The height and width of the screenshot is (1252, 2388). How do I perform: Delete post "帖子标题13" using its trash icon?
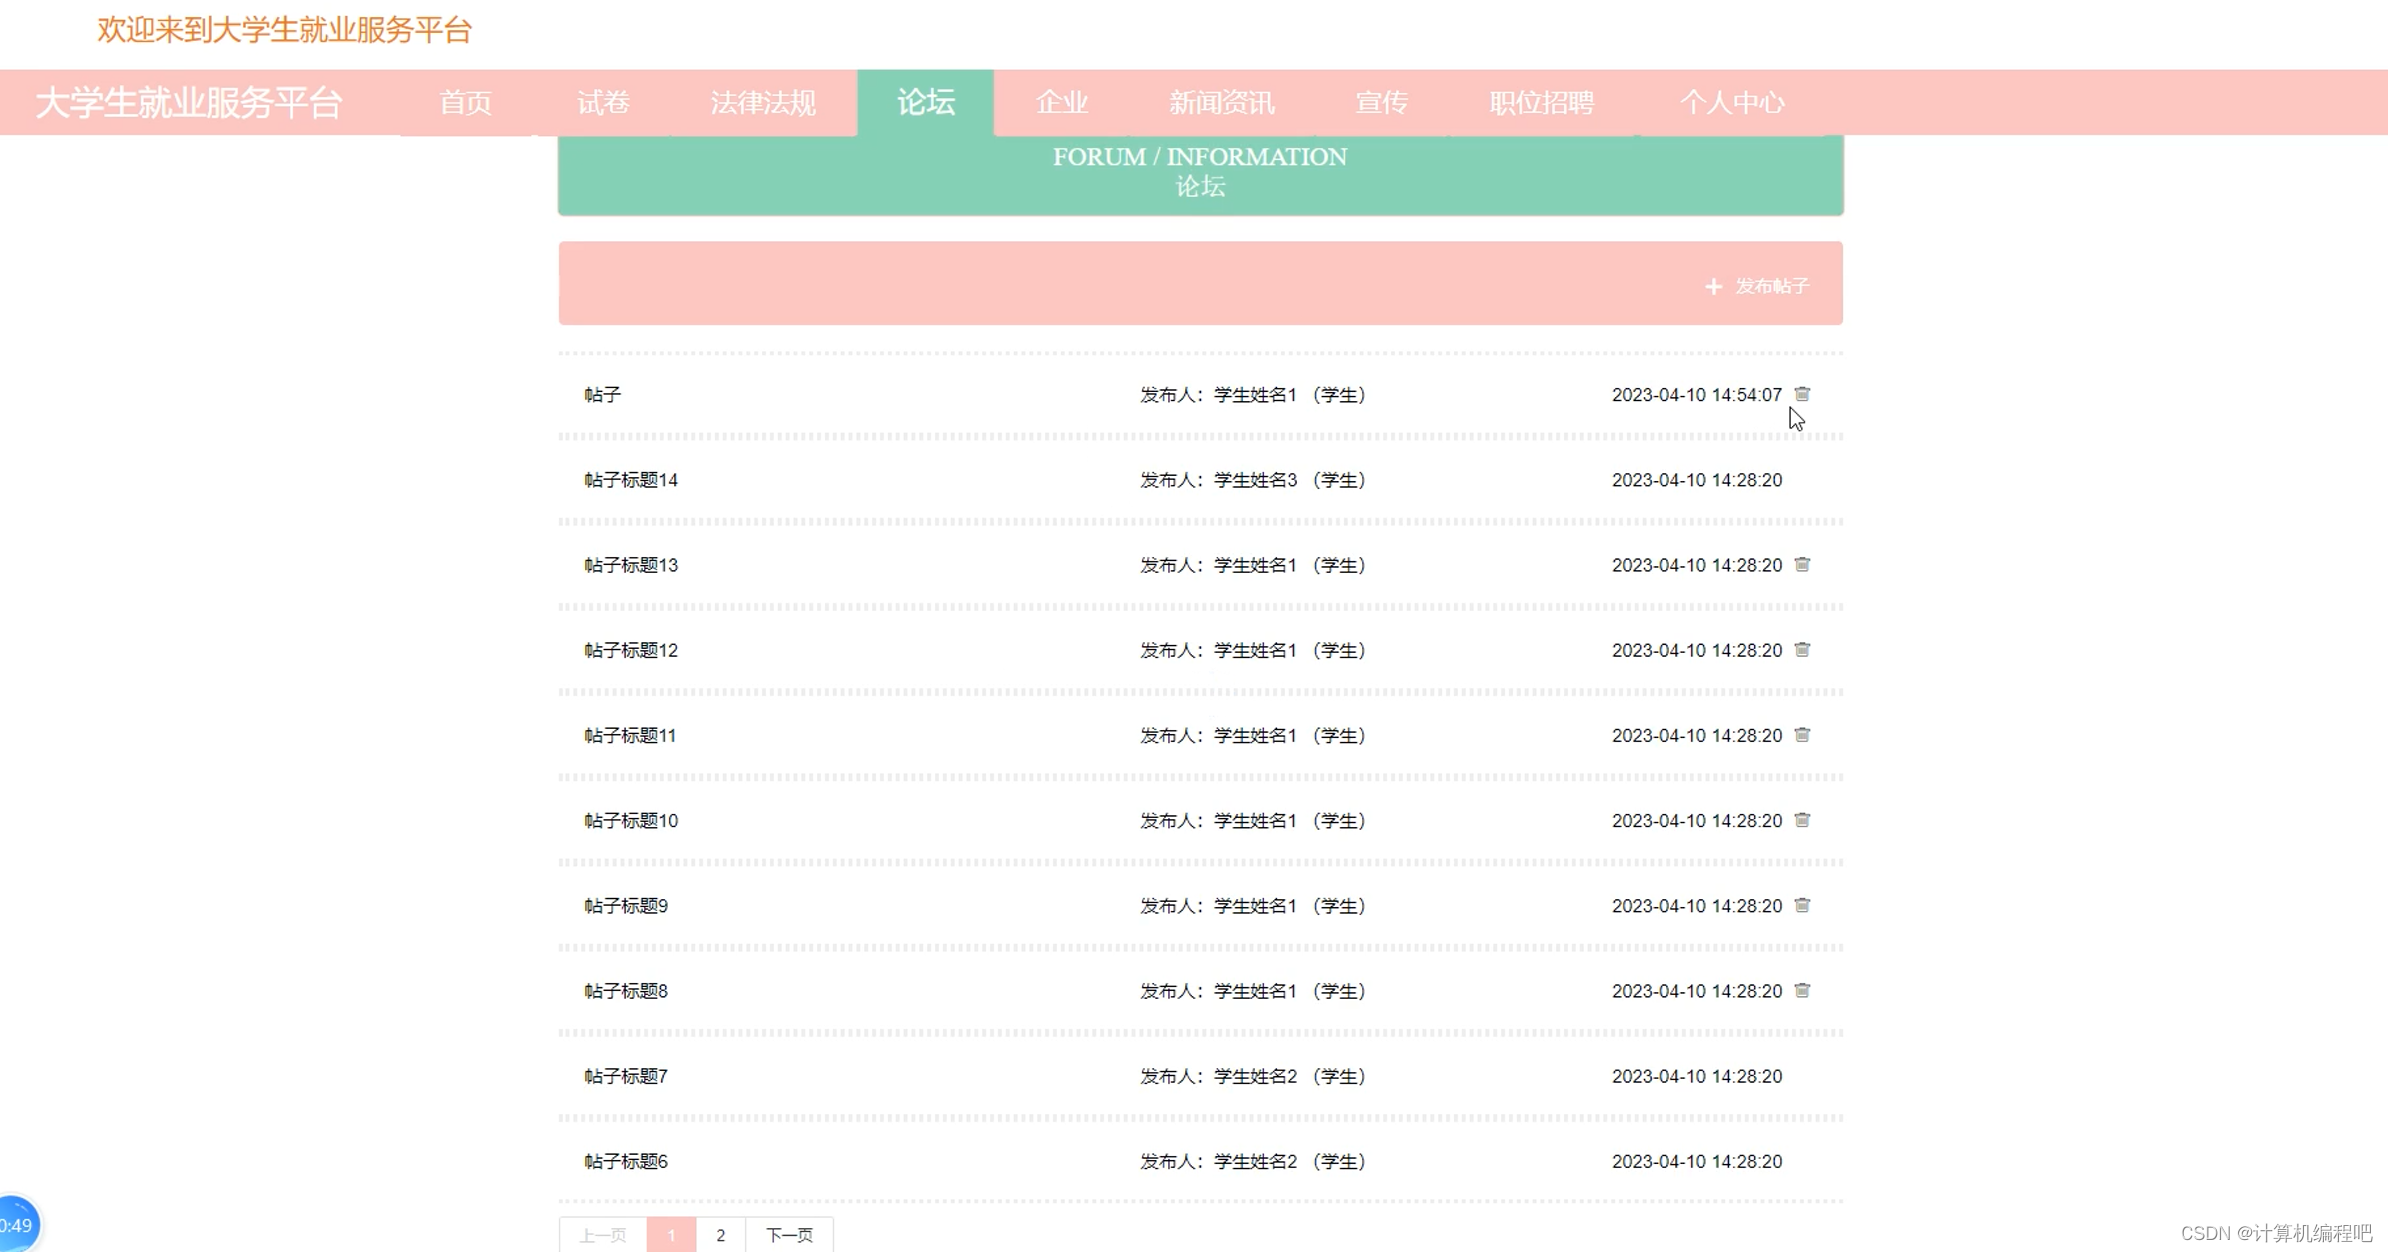[1803, 564]
